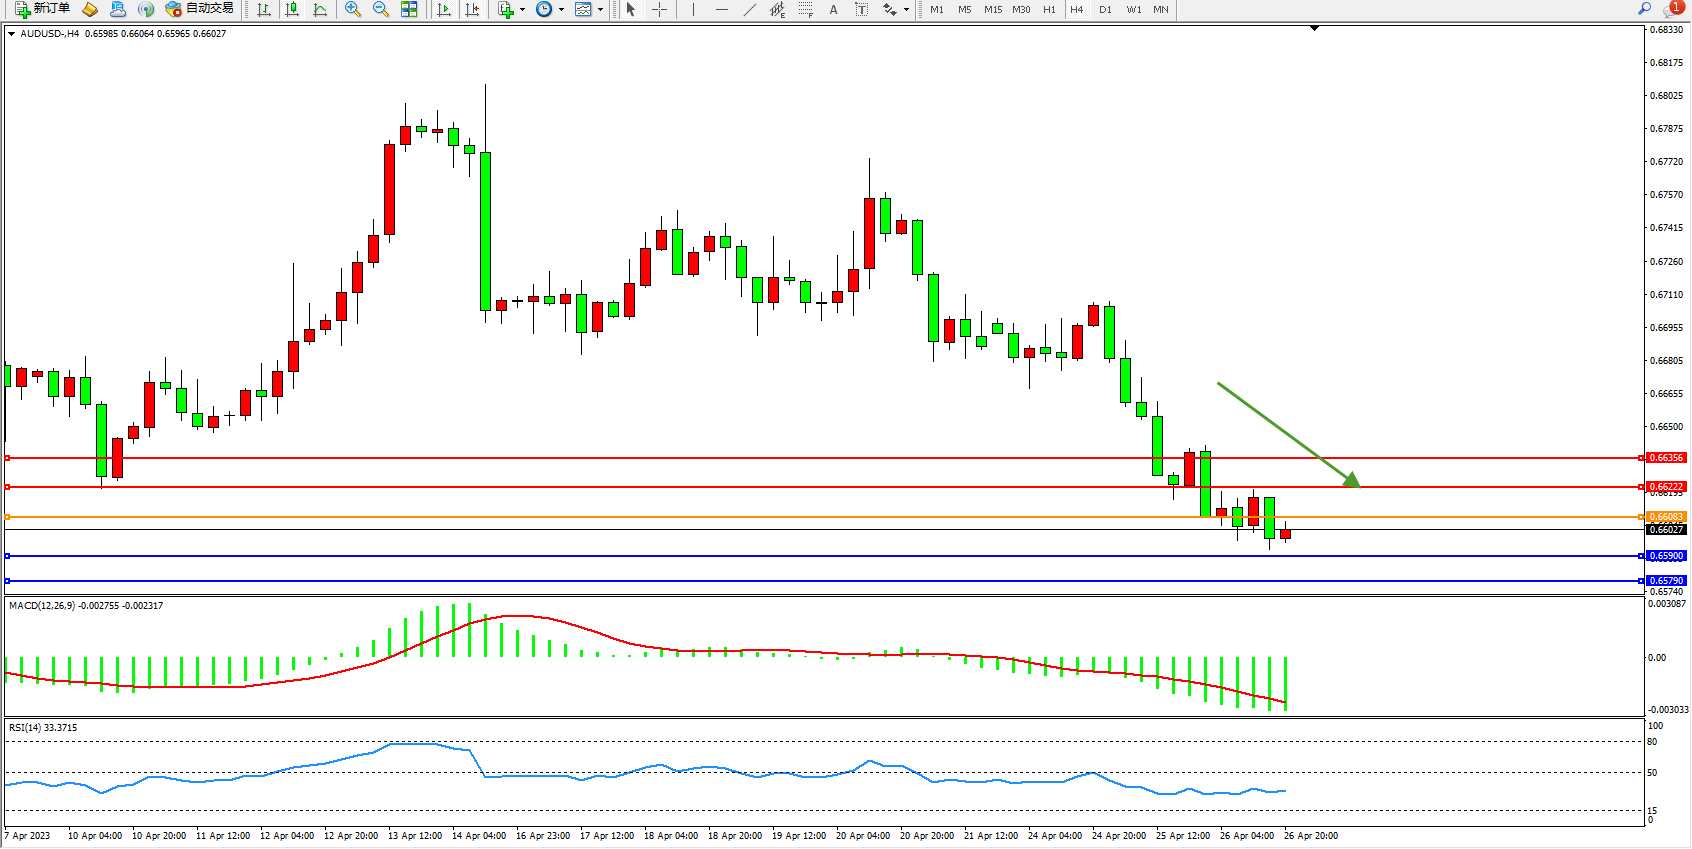
Task: Open the chart templates dropdown
Action: [600, 10]
